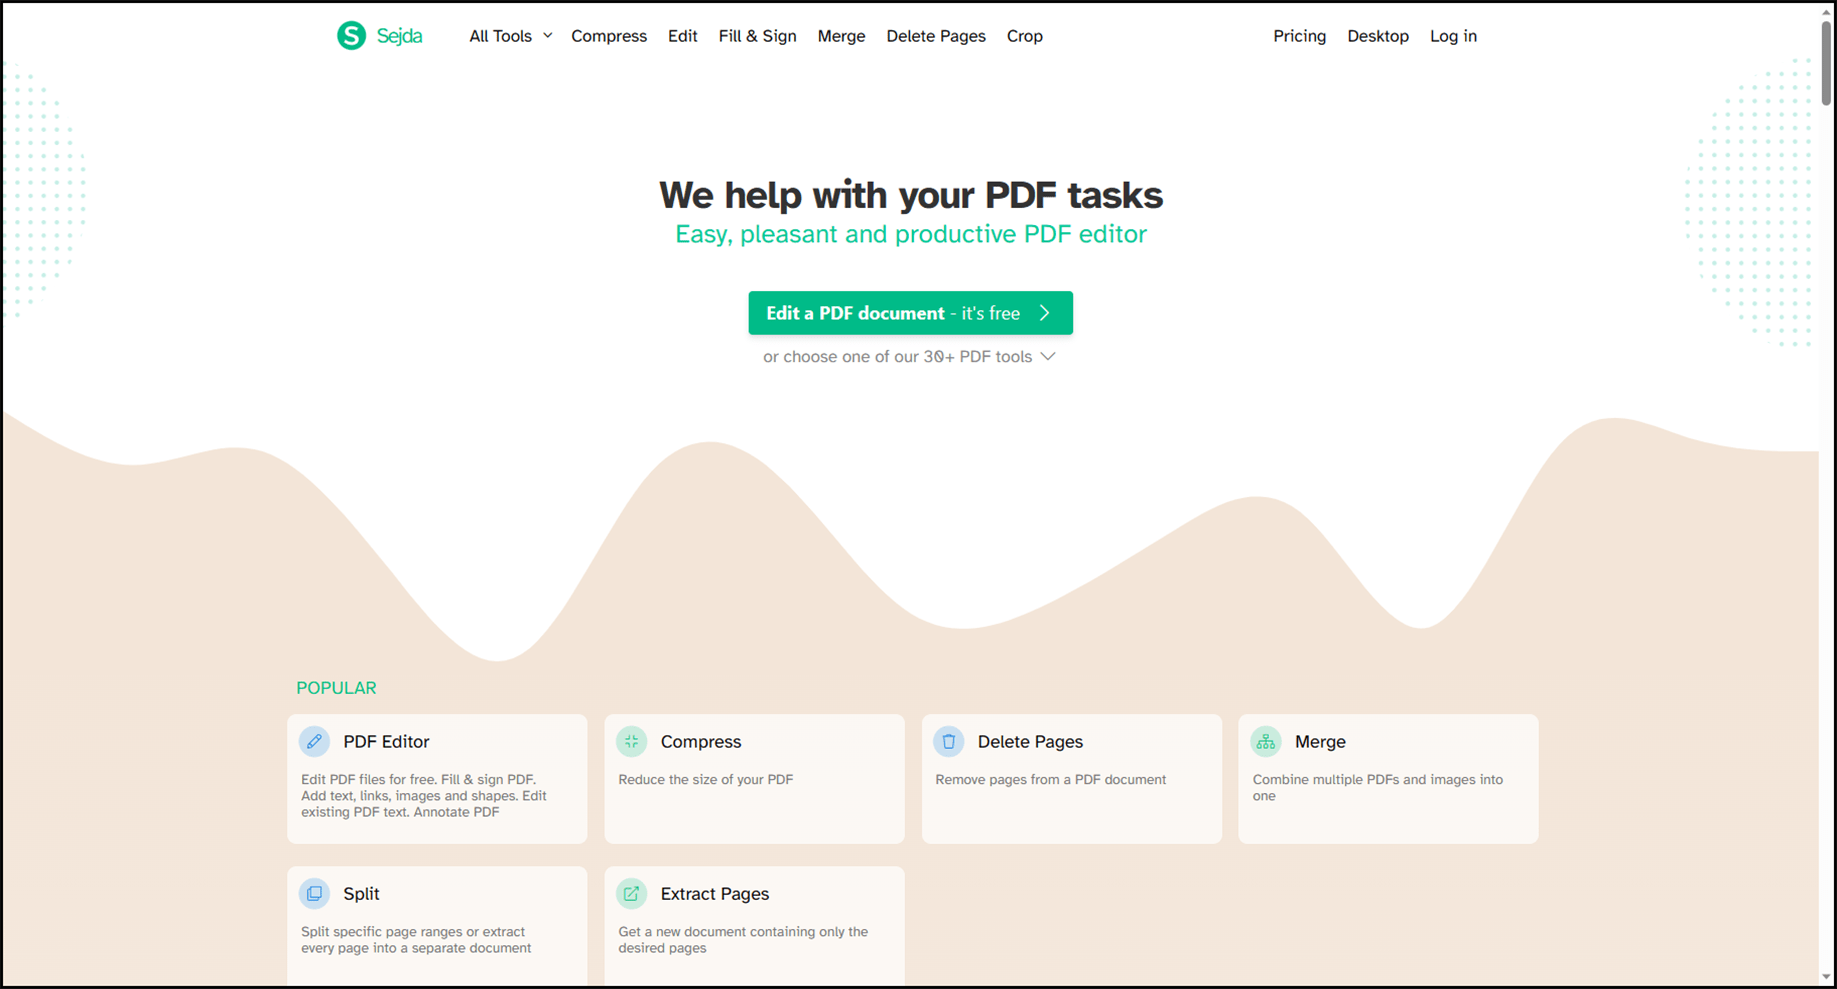Screen dimensions: 1837x989
Task: Click the Edit a PDF document button
Action: tap(910, 313)
